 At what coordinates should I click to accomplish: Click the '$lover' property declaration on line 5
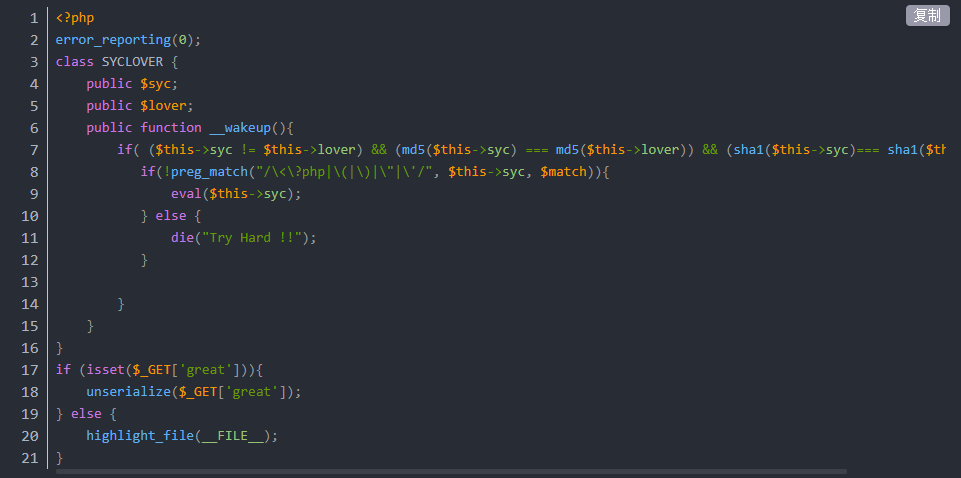tap(163, 106)
